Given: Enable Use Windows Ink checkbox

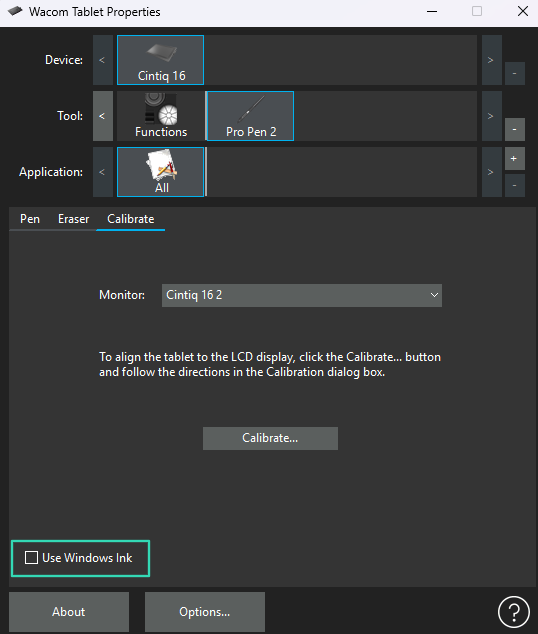Looking at the screenshot, I should pyautogui.click(x=31, y=558).
